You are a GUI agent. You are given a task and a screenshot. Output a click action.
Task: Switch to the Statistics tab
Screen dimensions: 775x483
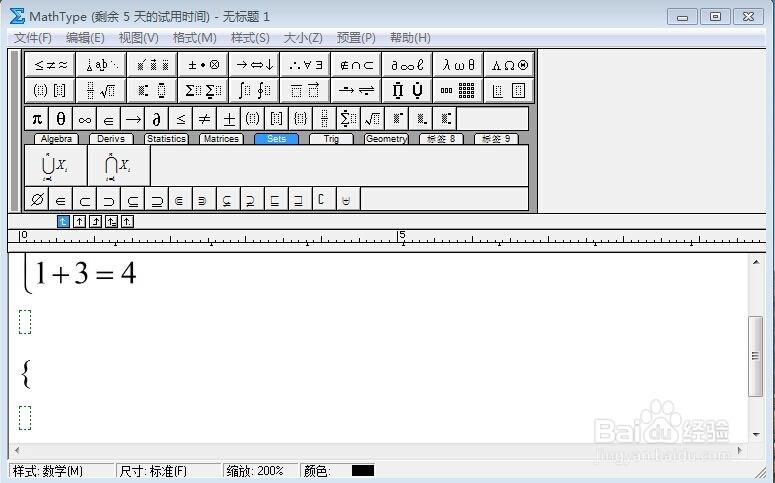(166, 139)
